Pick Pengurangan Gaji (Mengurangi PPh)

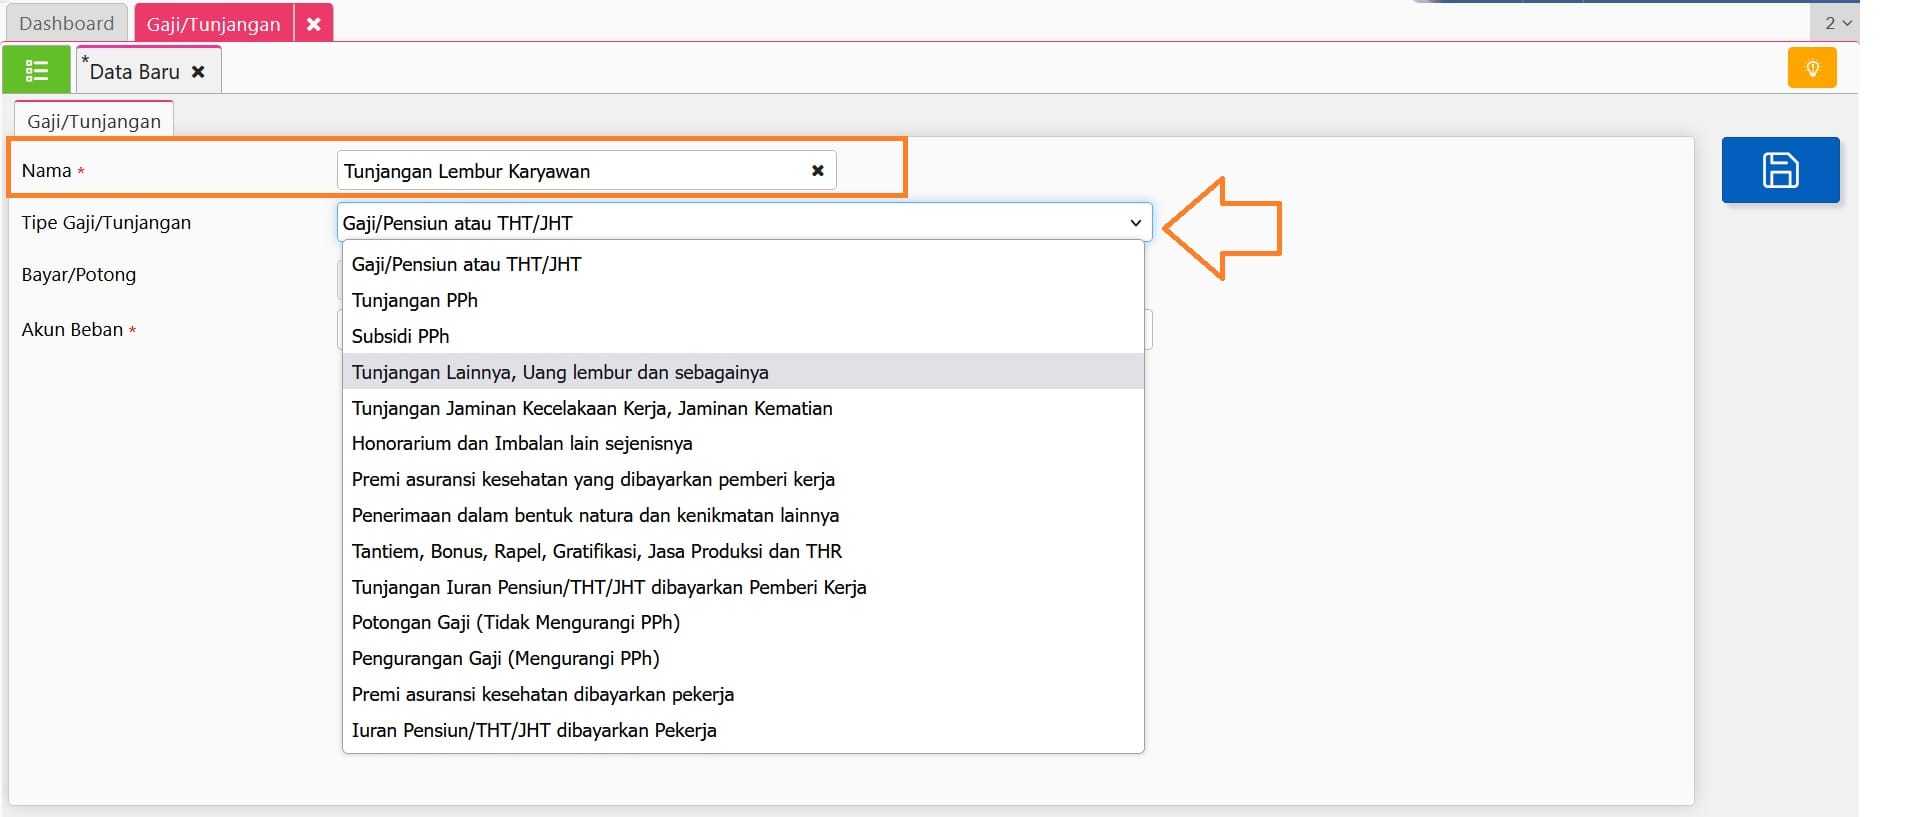point(506,658)
